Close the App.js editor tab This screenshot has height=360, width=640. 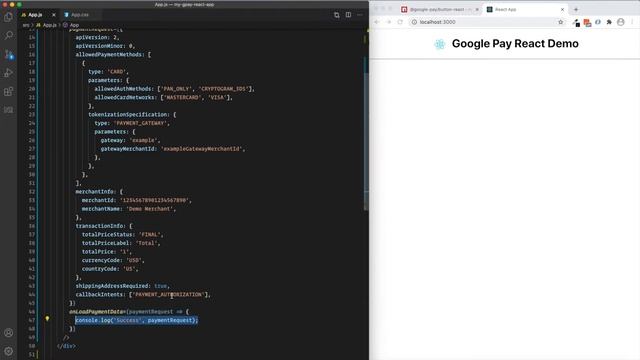(53, 15)
